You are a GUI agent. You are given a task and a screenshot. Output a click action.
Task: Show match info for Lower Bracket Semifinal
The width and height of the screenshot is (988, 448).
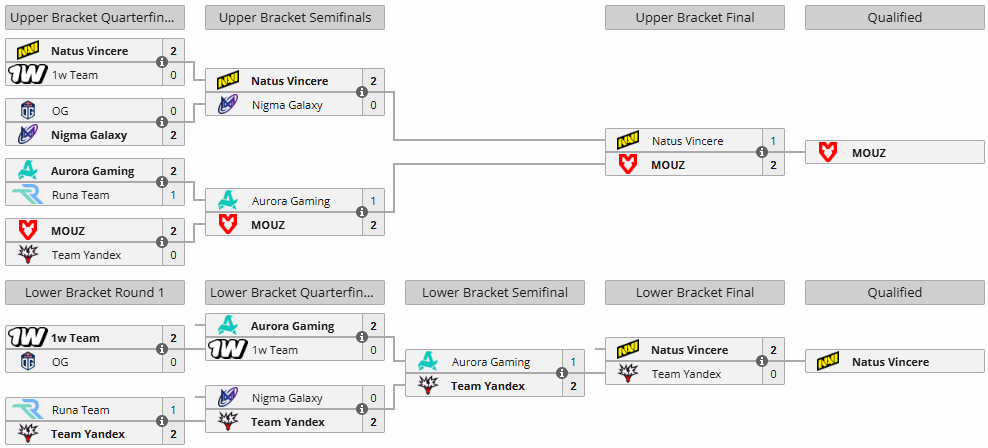coord(562,374)
